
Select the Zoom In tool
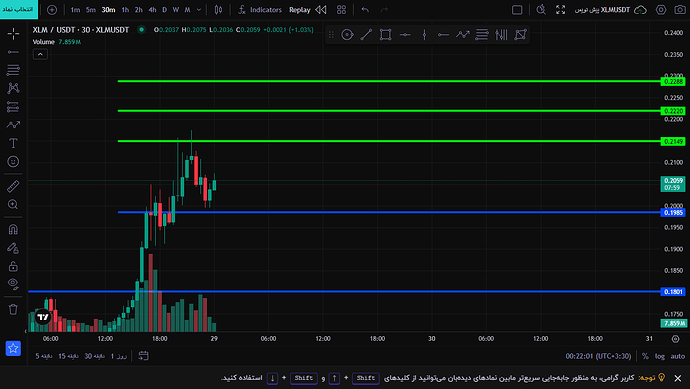click(13, 204)
